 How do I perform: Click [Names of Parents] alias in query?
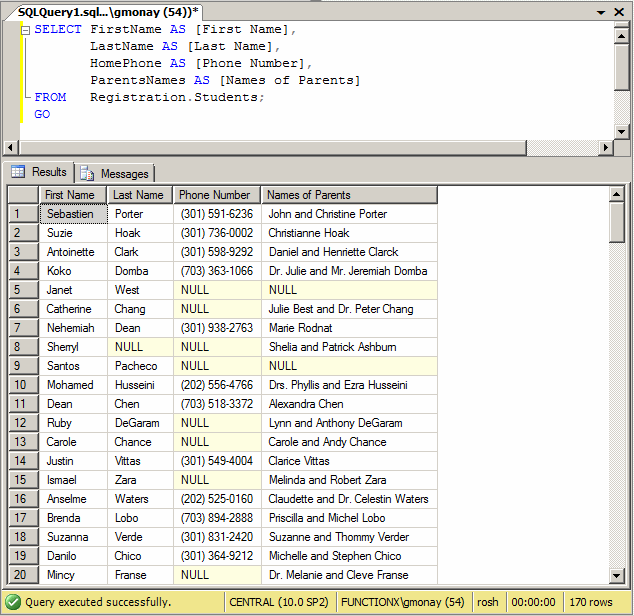pyautogui.click(x=290, y=80)
